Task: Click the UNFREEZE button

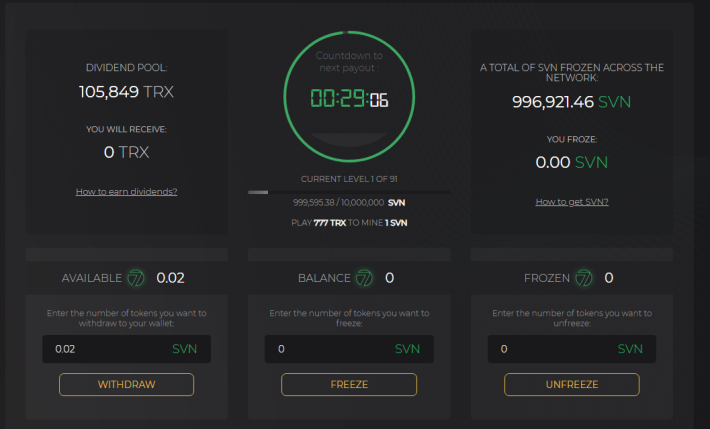Action: click(x=572, y=385)
